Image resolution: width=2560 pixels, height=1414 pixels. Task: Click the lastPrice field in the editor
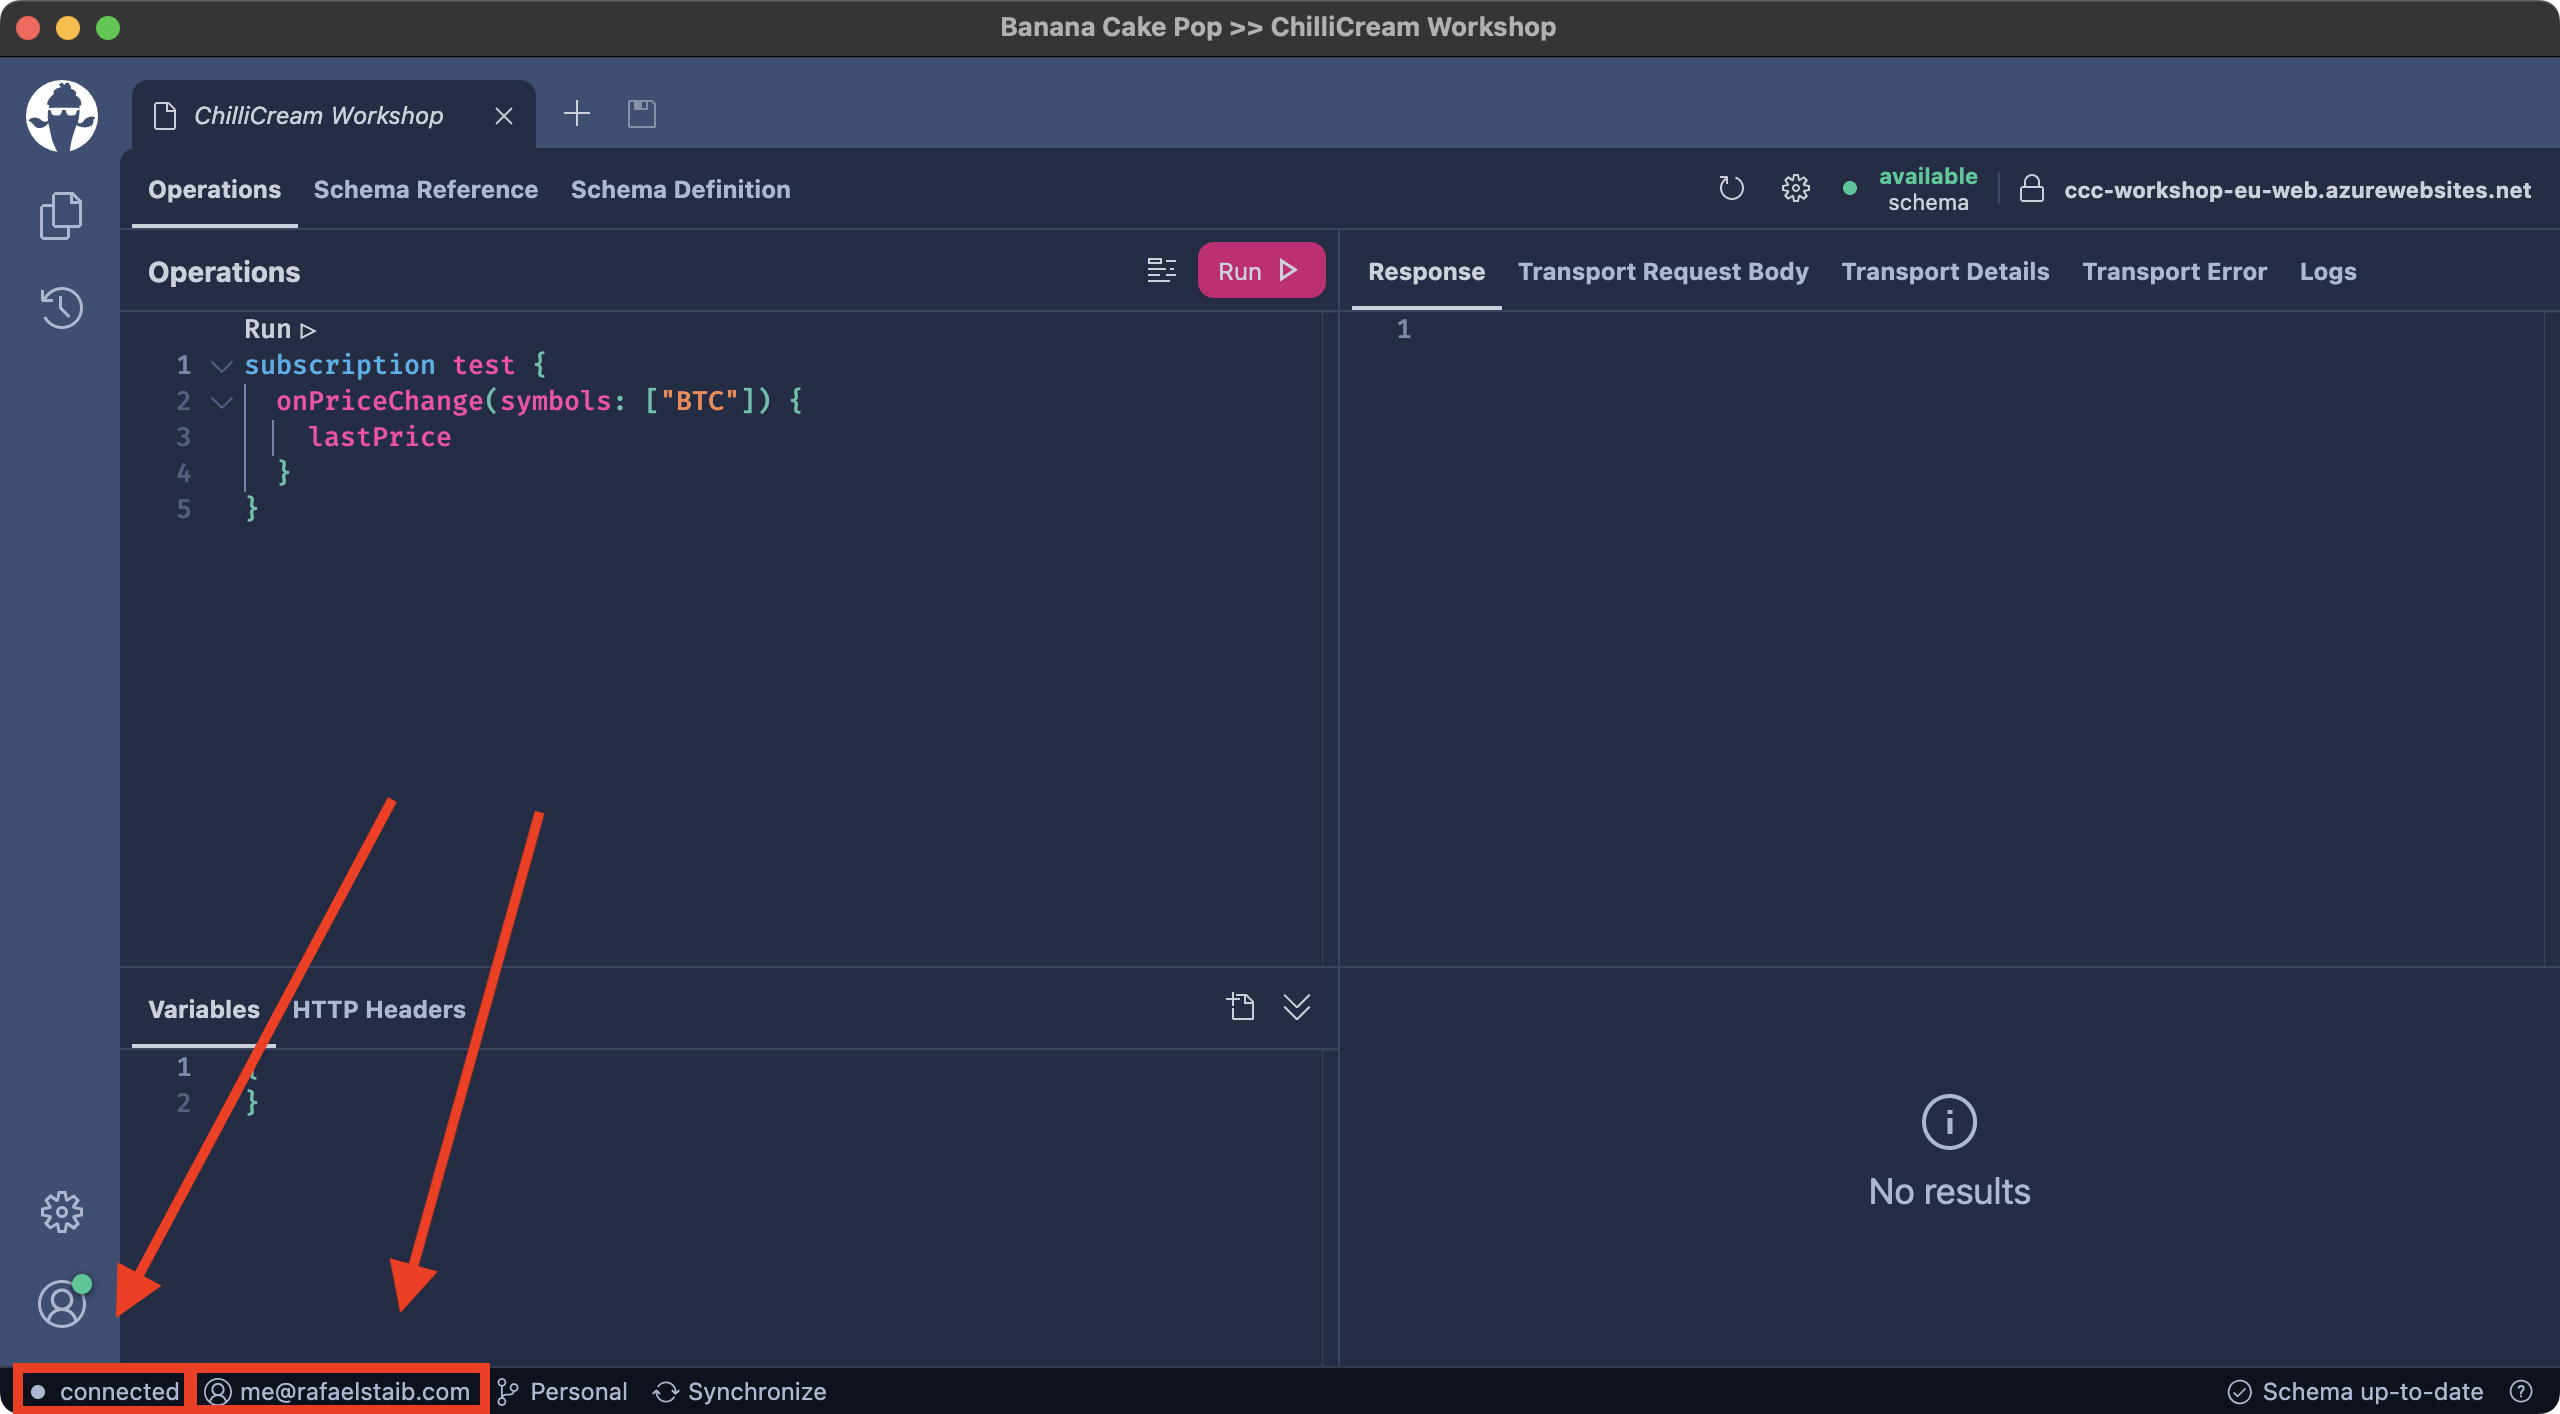pos(379,437)
